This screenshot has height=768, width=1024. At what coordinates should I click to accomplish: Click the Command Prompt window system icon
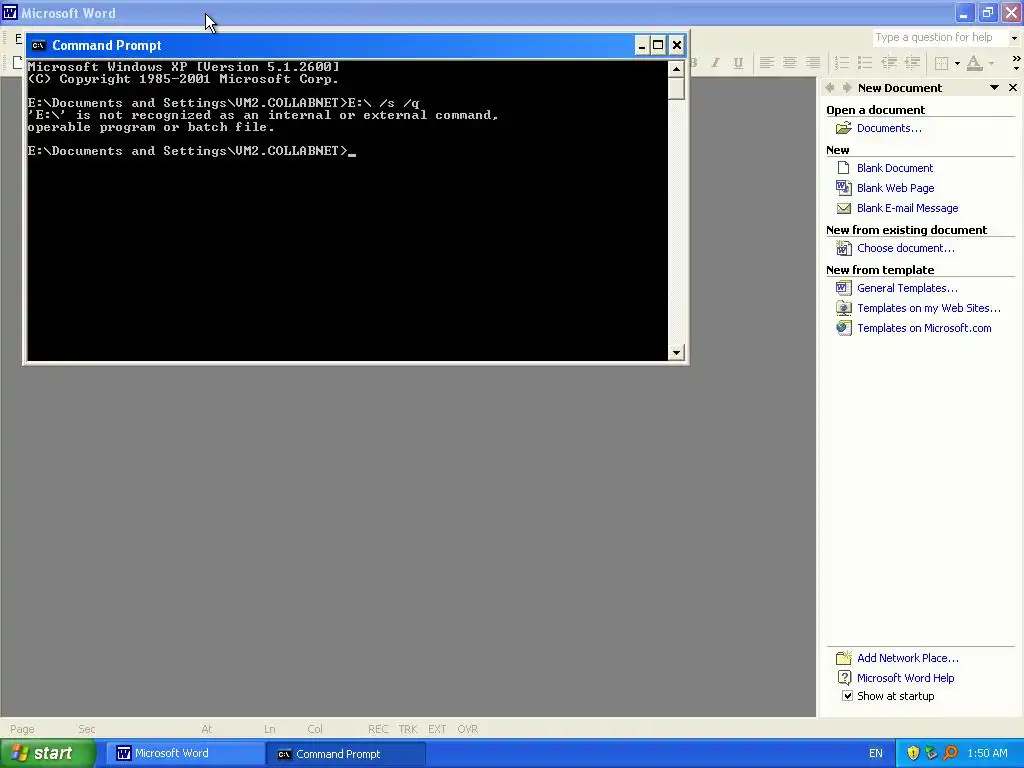(39, 45)
